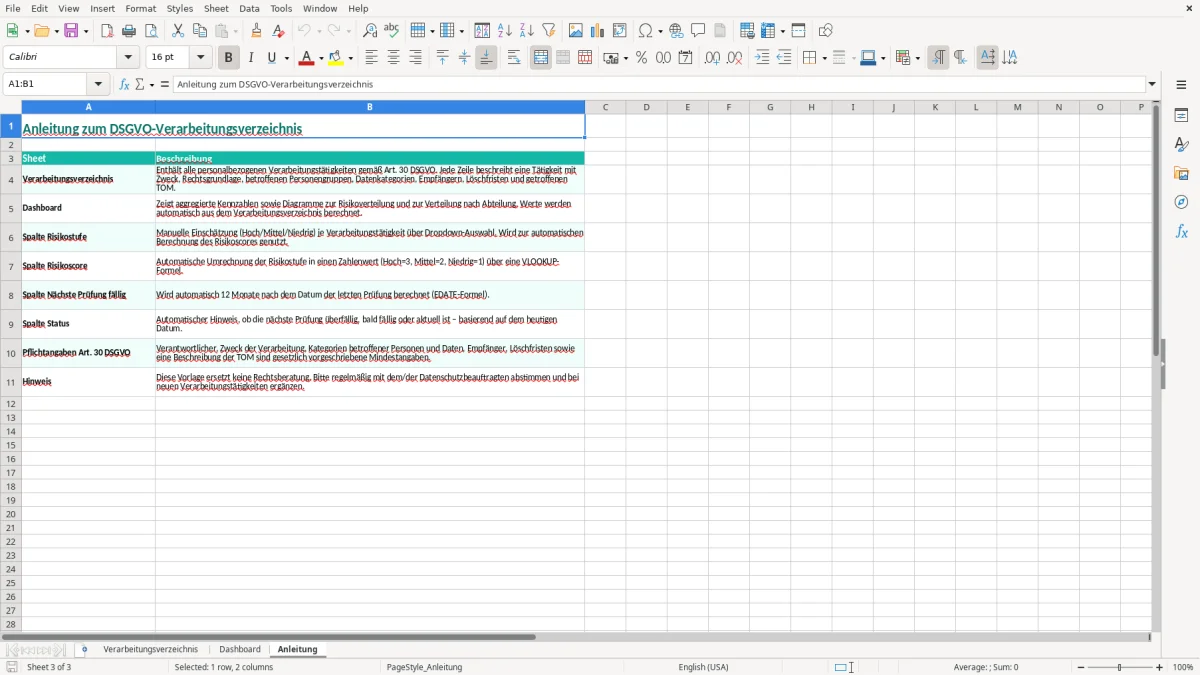1200x675 pixels.
Task: Switch to the Dashboard sheet tab
Action: pyautogui.click(x=240, y=650)
